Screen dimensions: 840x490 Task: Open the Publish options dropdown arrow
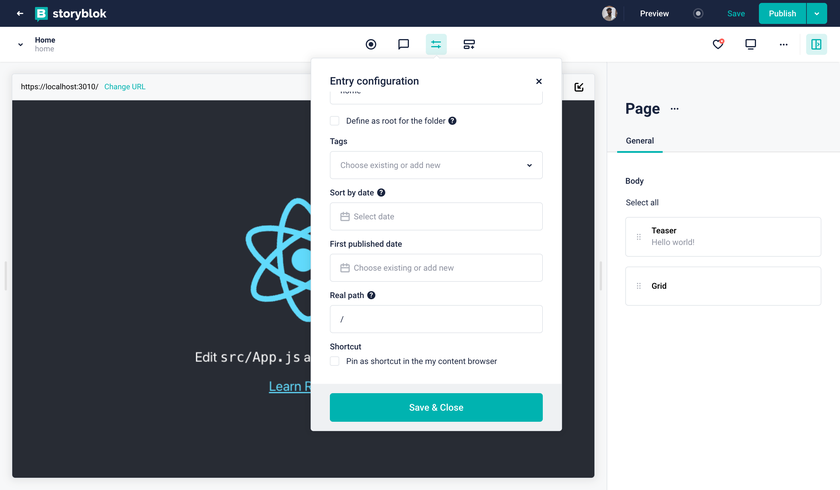click(816, 13)
